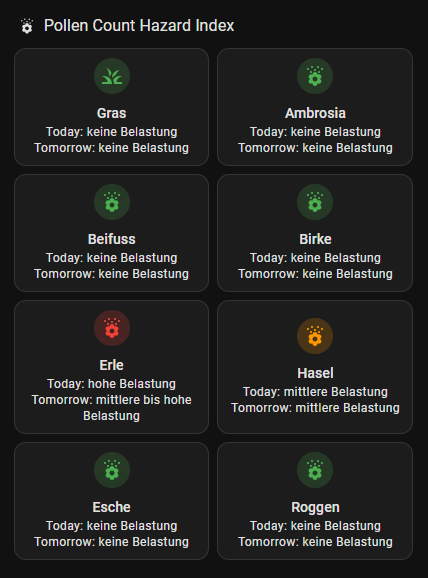Click the header pollen icon beside the title

click(x=27, y=26)
